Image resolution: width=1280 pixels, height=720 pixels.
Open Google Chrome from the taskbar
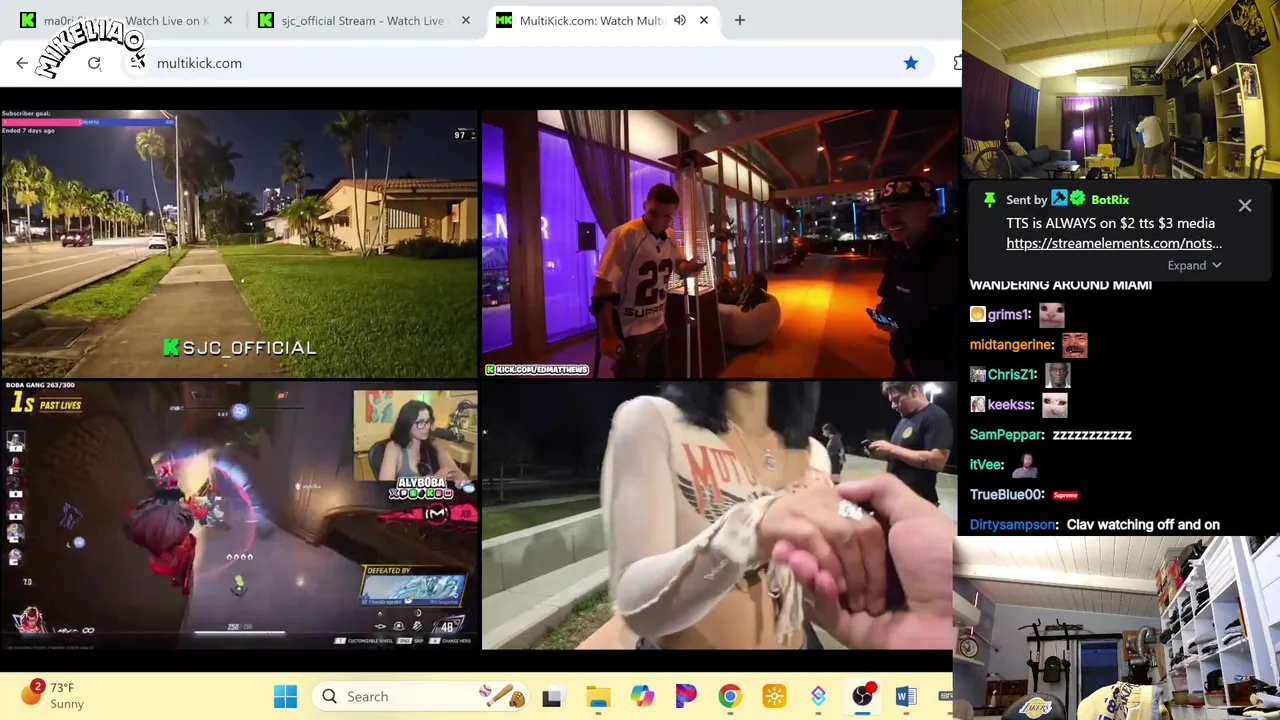[x=730, y=697]
